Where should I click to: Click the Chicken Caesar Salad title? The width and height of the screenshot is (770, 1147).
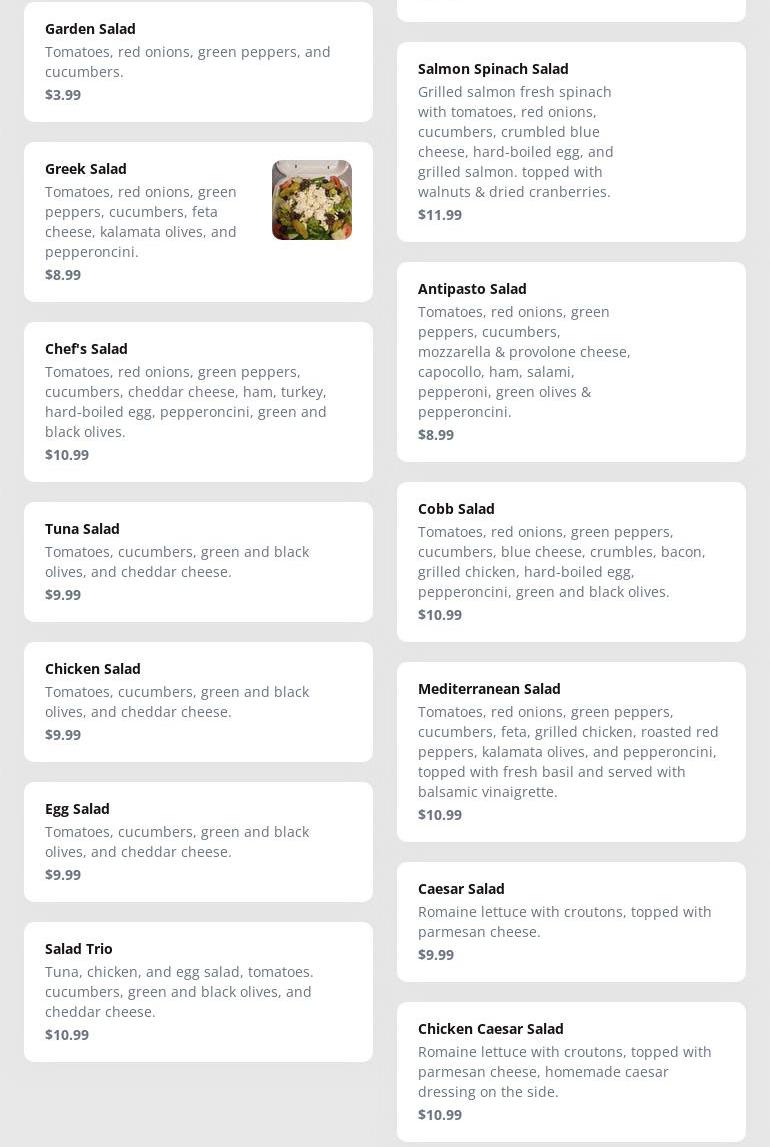(x=490, y=1029)
